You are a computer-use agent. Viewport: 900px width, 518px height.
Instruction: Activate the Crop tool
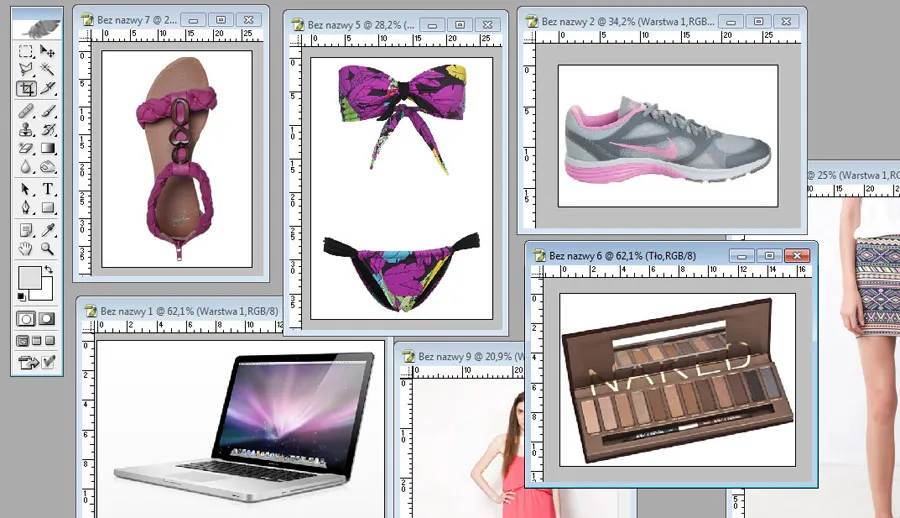26,89
